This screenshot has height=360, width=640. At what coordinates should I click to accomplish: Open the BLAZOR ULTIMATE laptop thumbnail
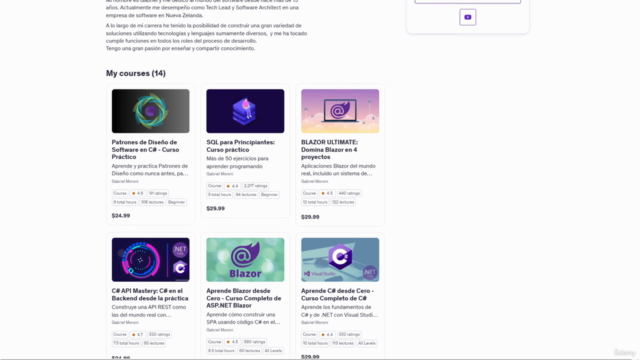click(340, 111)
